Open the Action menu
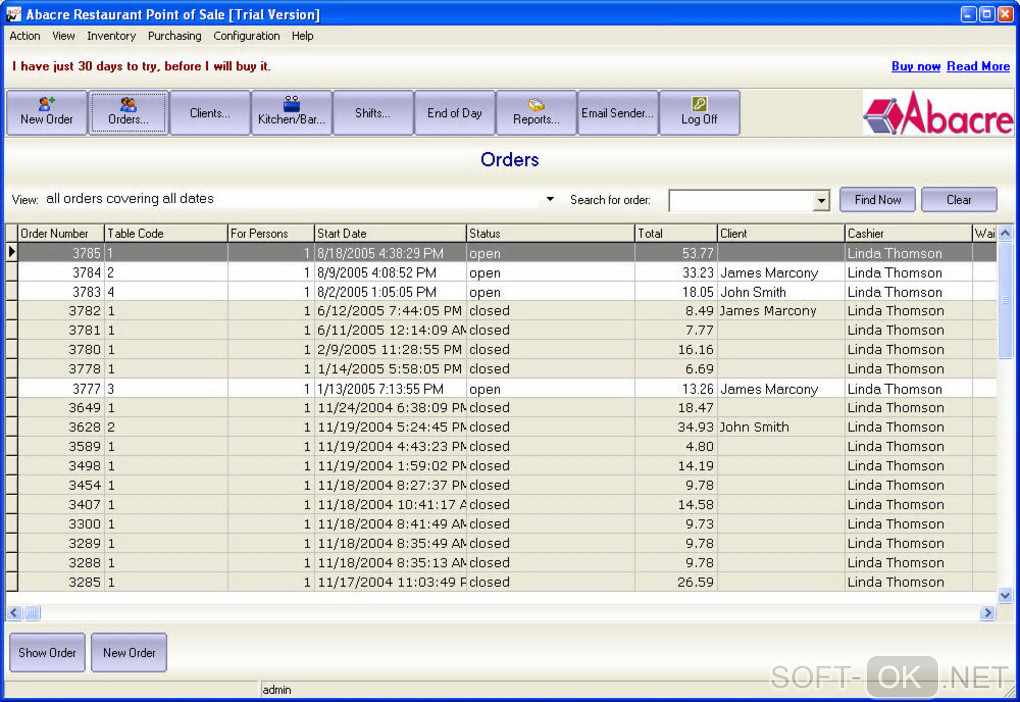The width and height of the screenshot is (1020, 702). tap(25, 36)
